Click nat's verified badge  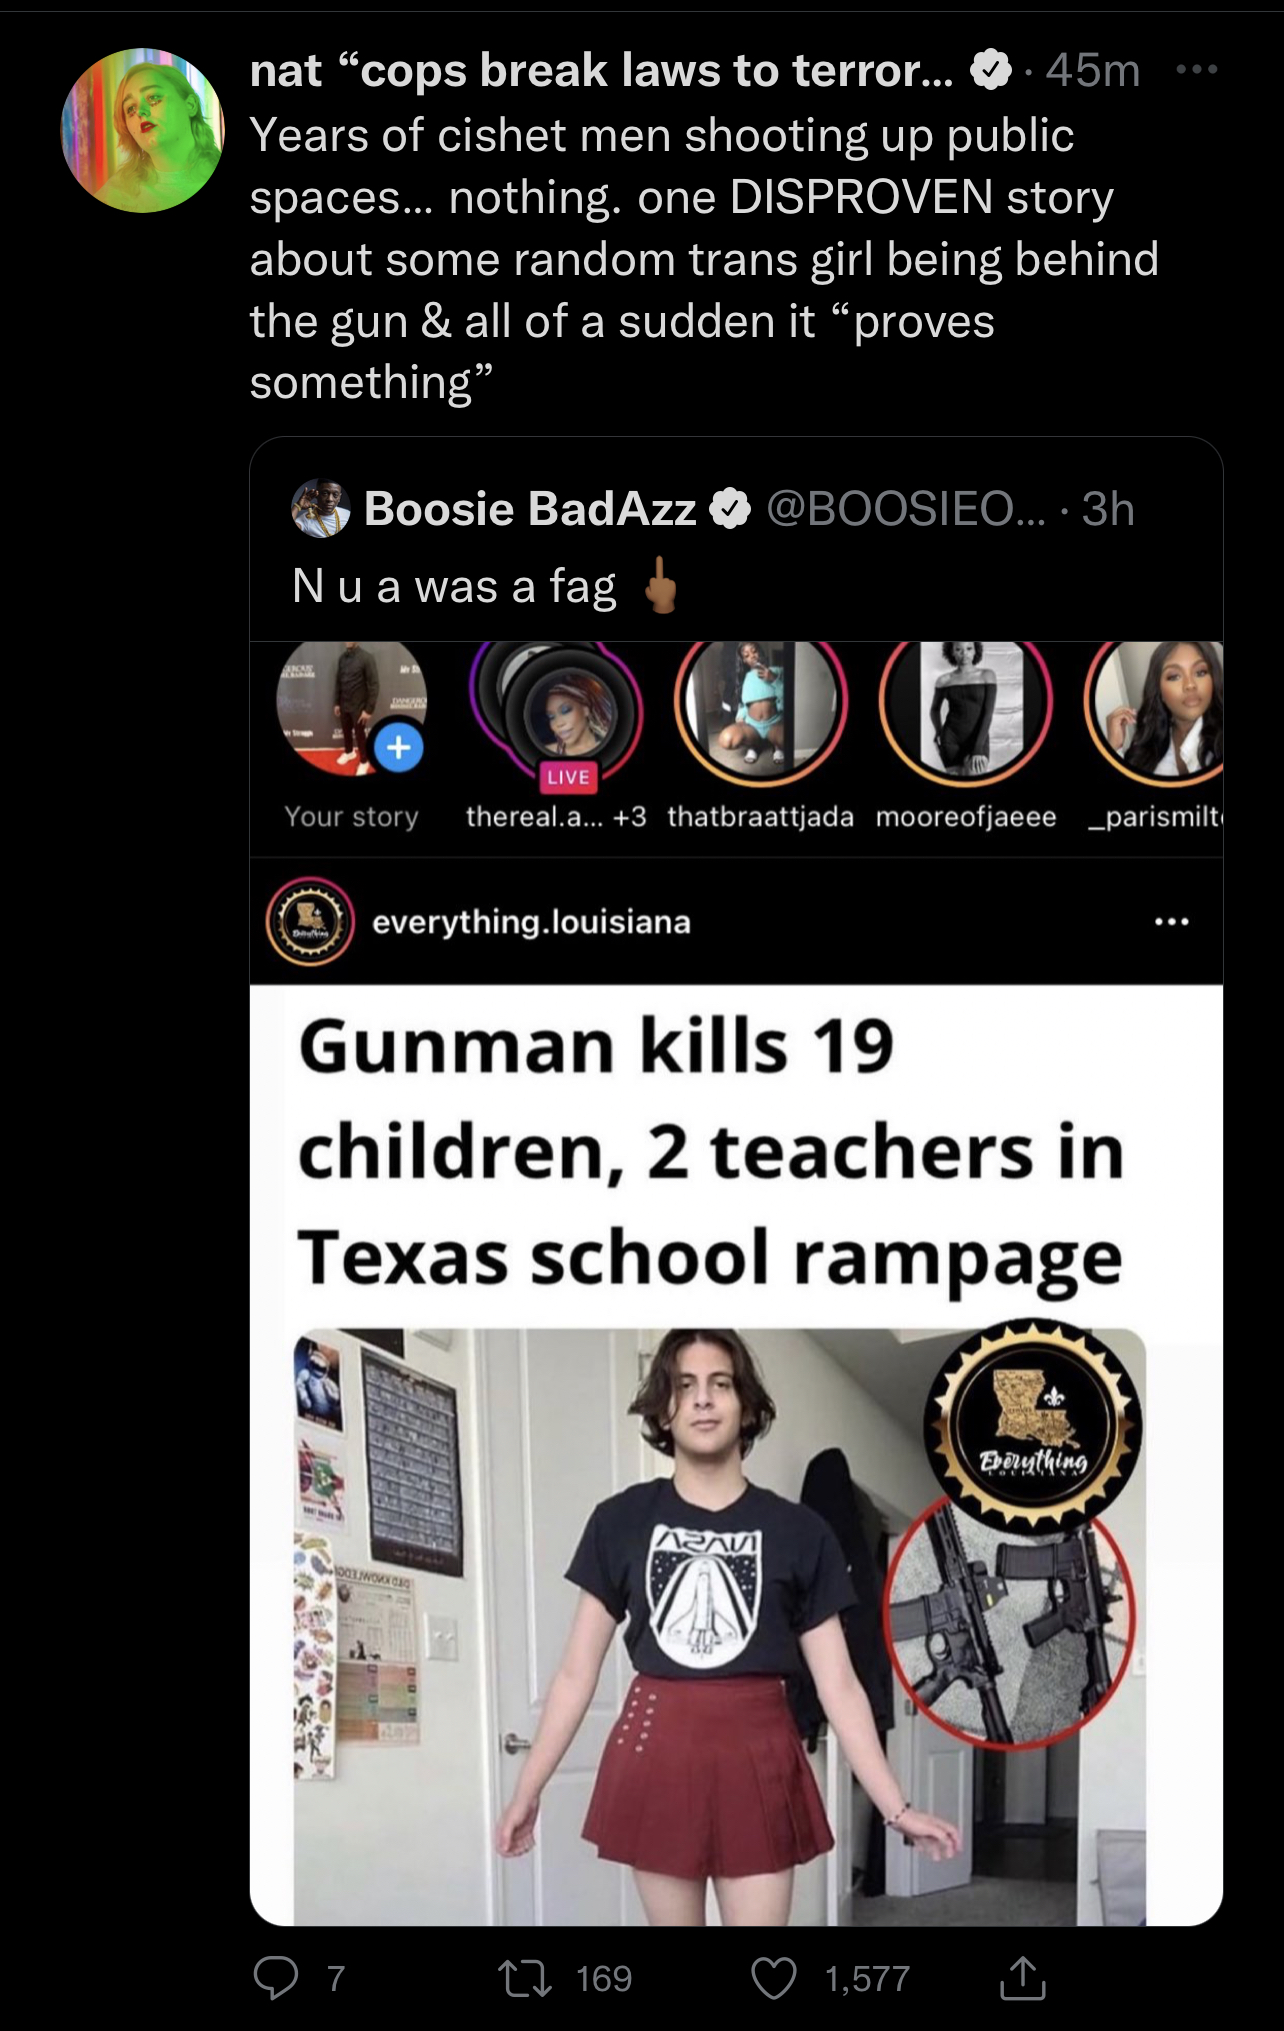(x=991, y=69)
